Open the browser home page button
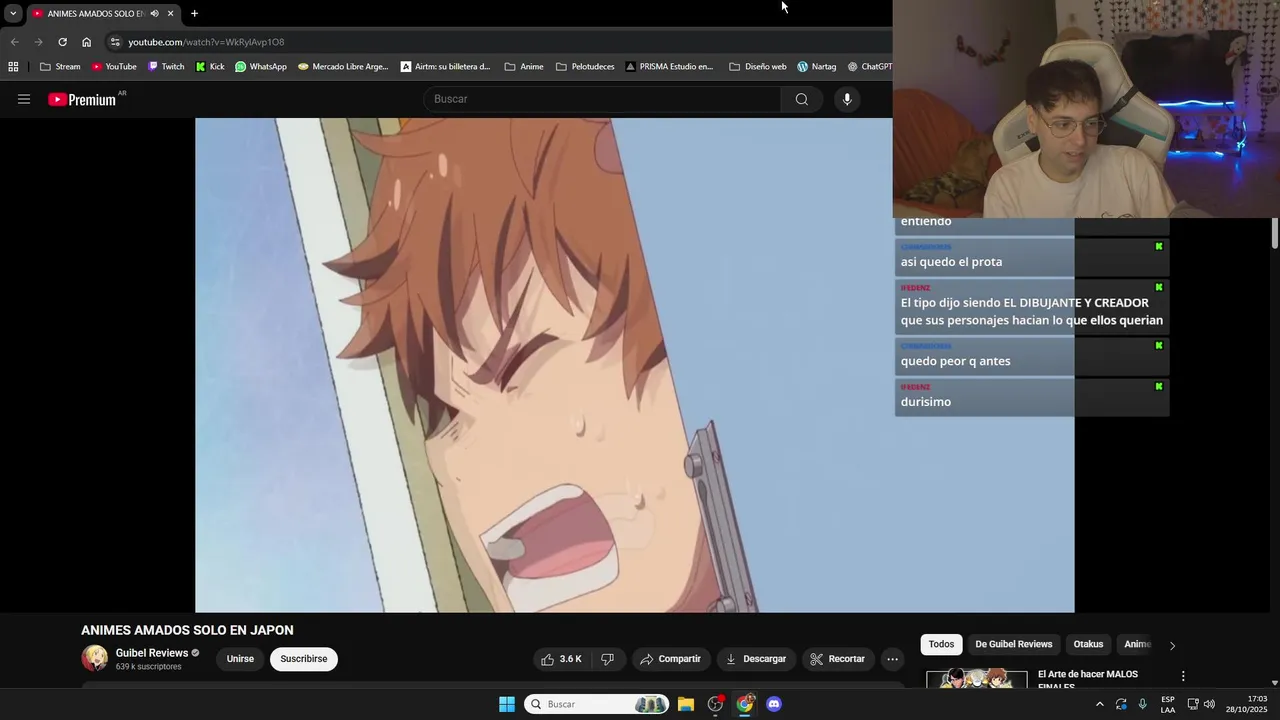 [x=86, y=42]
